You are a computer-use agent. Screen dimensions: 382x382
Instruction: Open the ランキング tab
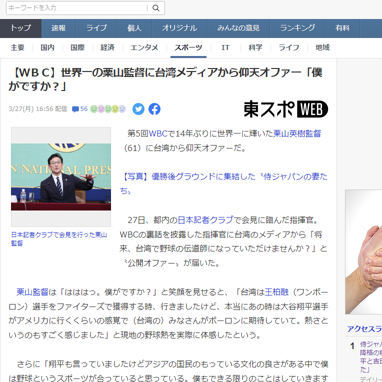[298, 28]
